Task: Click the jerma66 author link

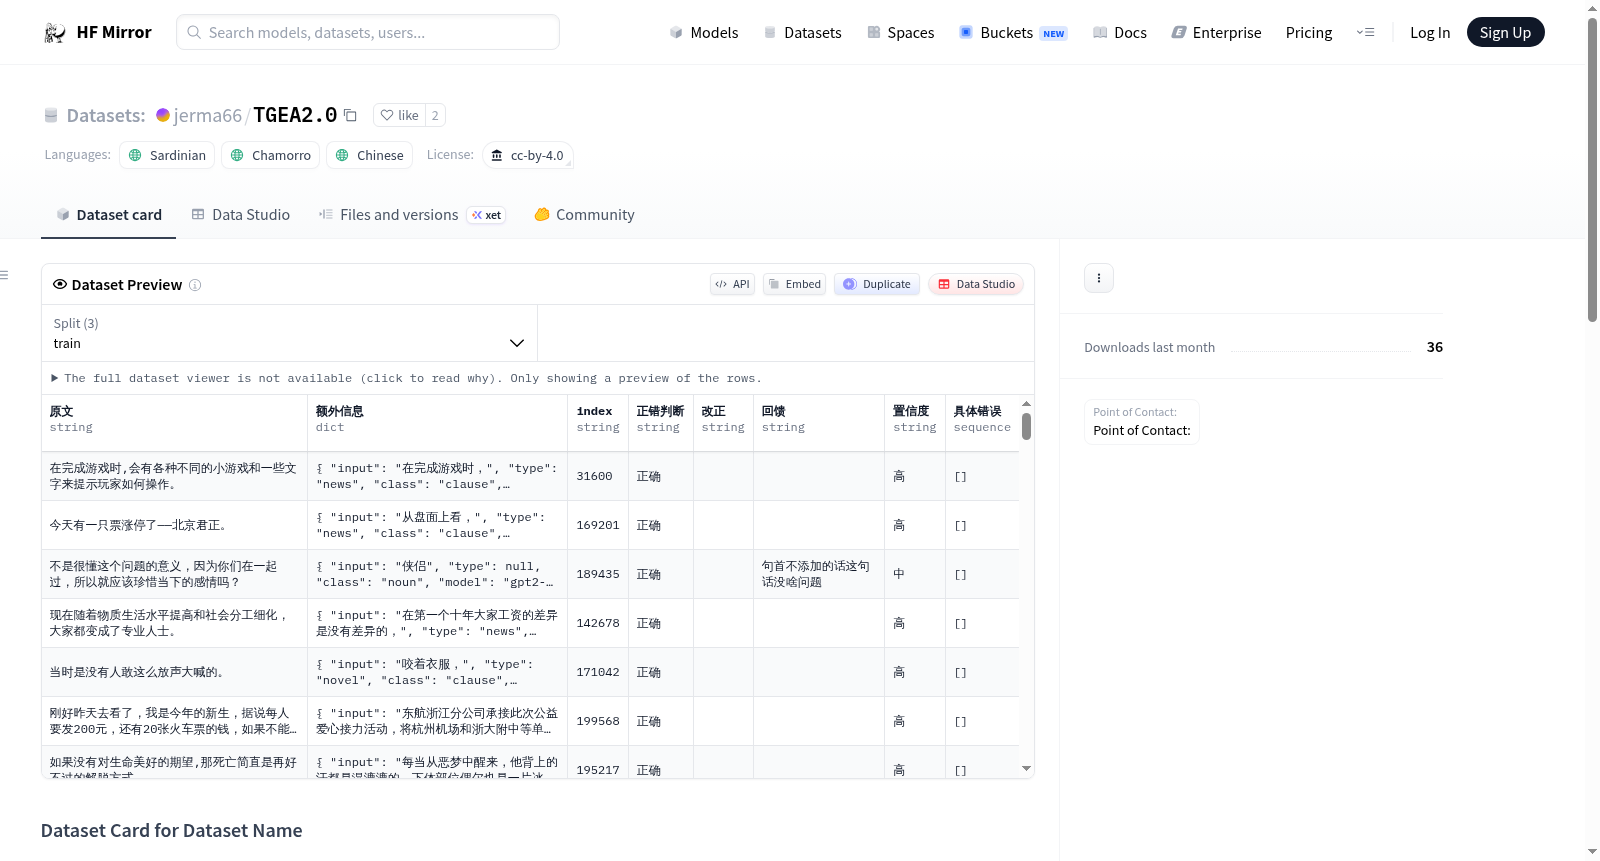Action: click(208, 116)
